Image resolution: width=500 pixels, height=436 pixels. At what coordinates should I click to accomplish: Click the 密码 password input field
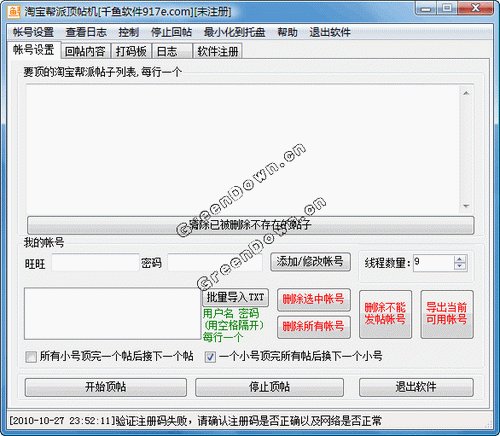click(215, 262)
